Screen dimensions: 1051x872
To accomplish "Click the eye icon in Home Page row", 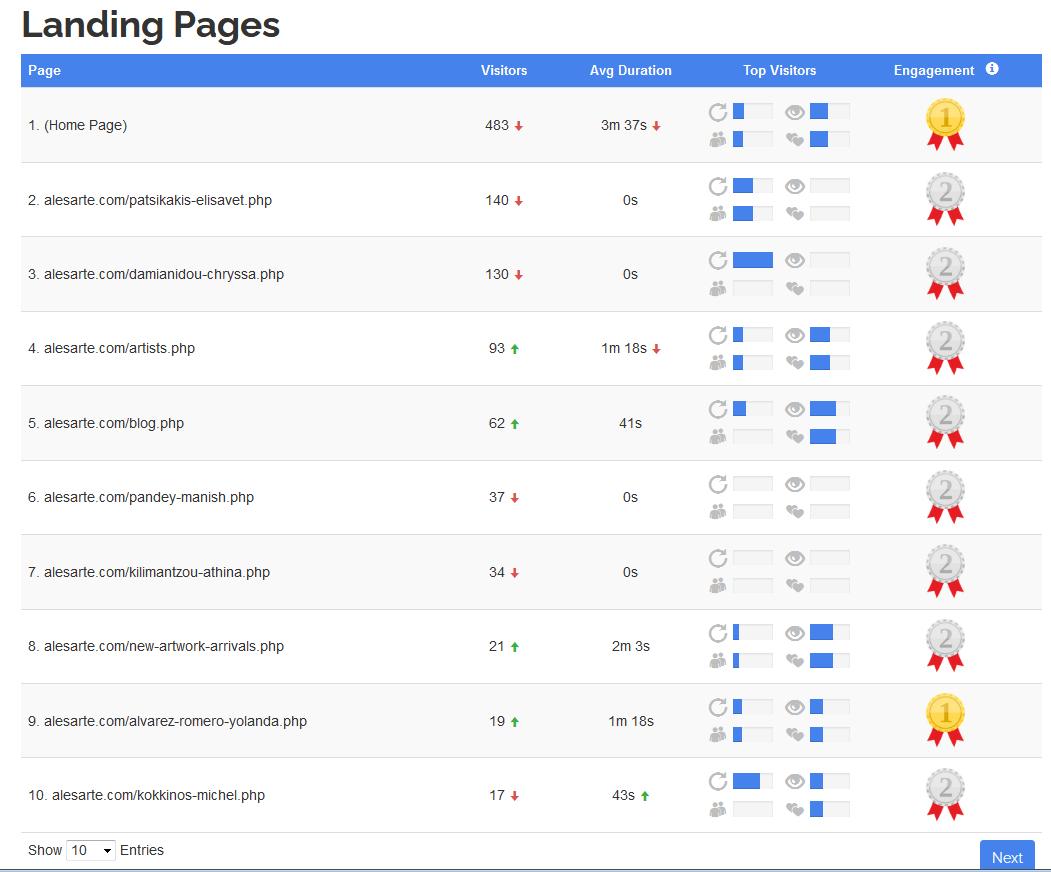I will [x=795, y=112].
